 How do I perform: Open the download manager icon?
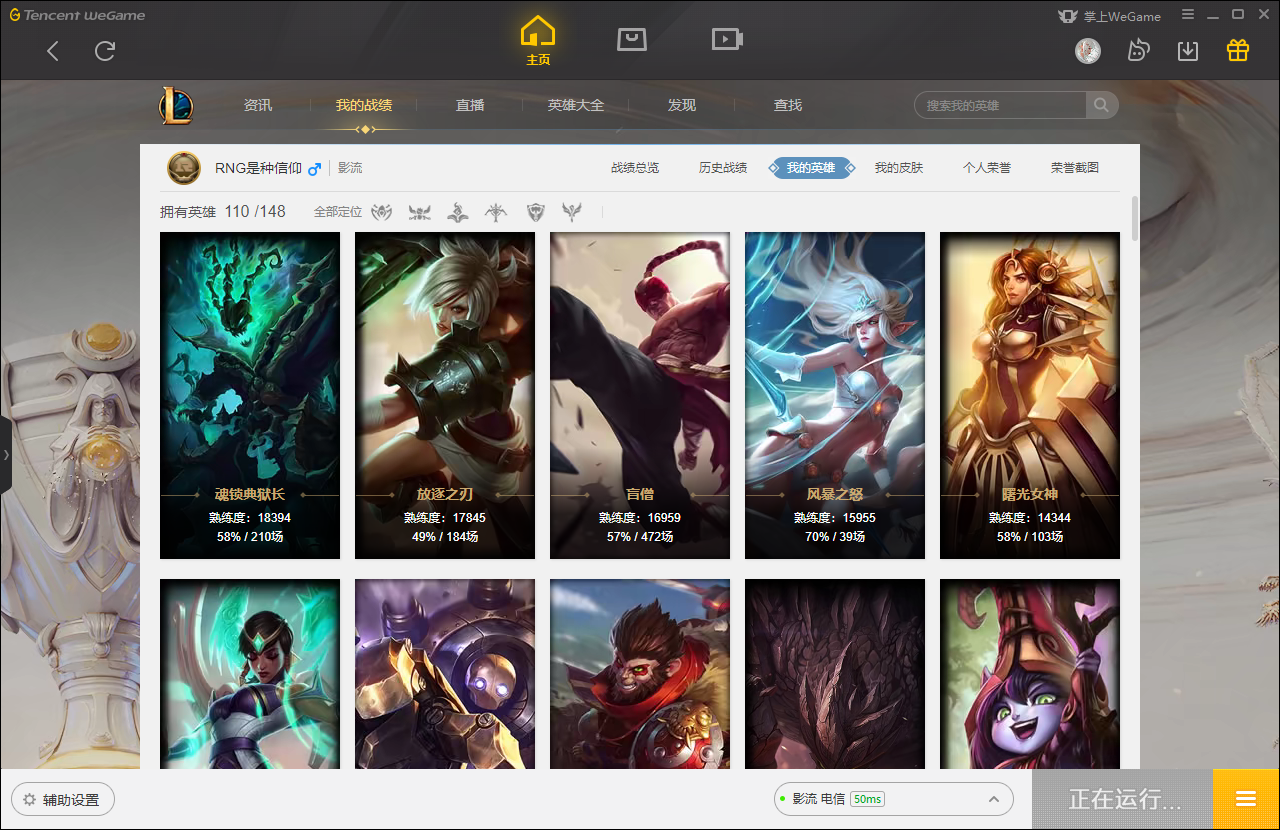click(x=1188, y=51)
